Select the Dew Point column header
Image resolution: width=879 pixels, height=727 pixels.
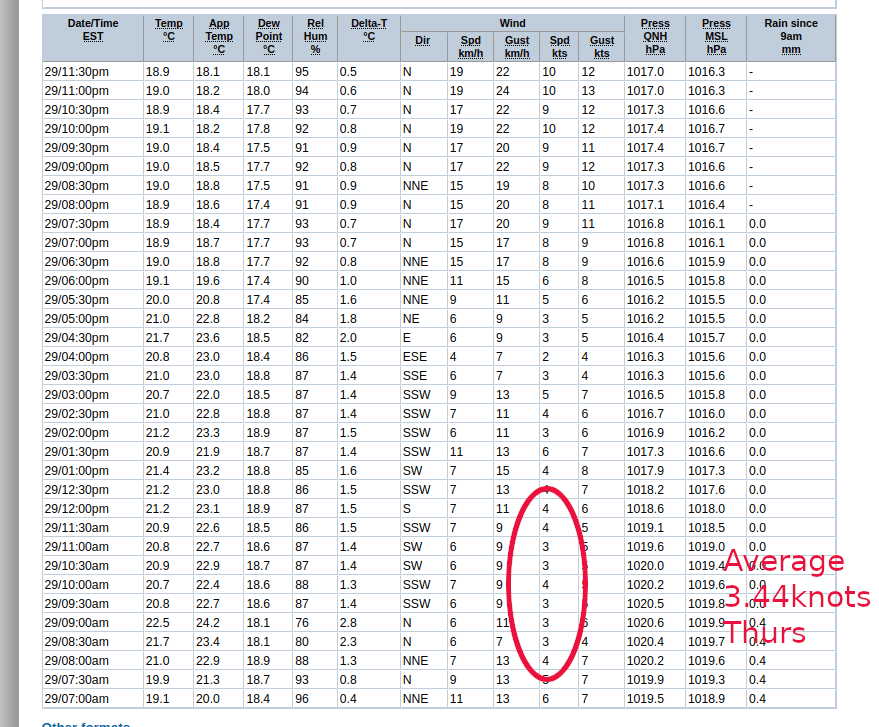click(268, 36)
